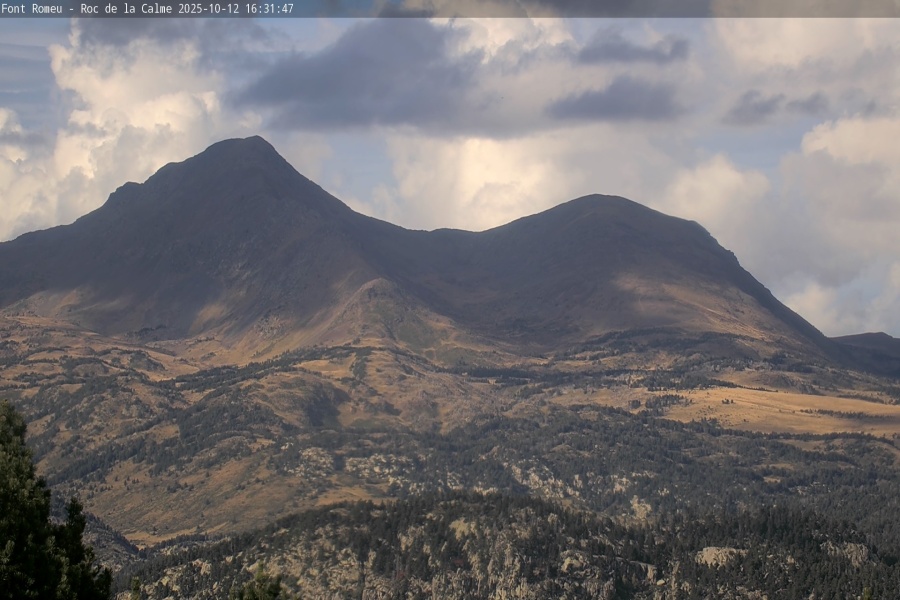The image size is (900, 600).
Task: Click the summit of the taller left peak
Action: (244, 141)
